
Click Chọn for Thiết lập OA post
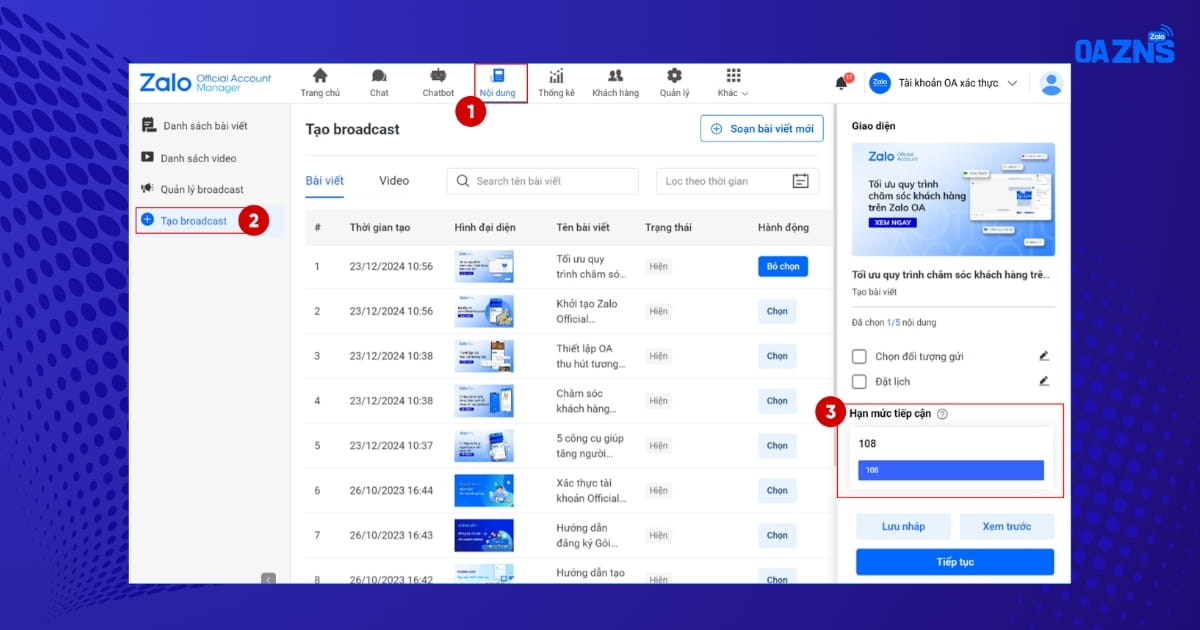click(777, 356)
